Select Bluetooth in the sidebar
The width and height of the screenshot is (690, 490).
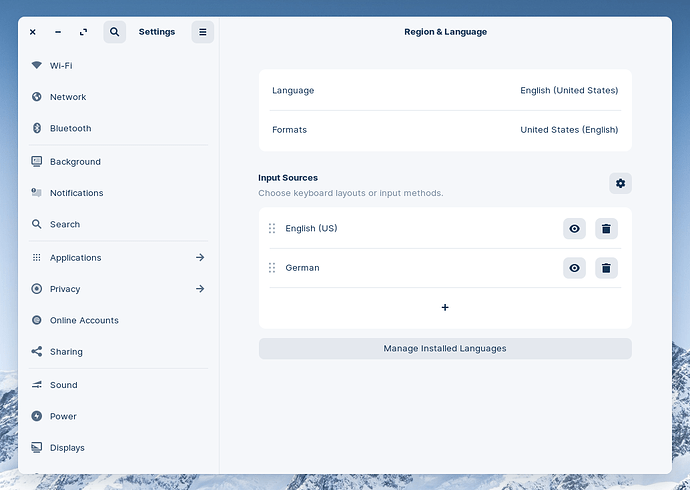(118, 128)
